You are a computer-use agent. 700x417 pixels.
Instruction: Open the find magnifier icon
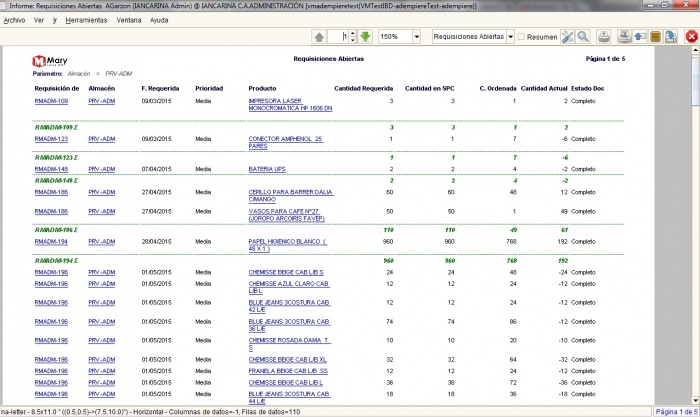coord(583,37)
